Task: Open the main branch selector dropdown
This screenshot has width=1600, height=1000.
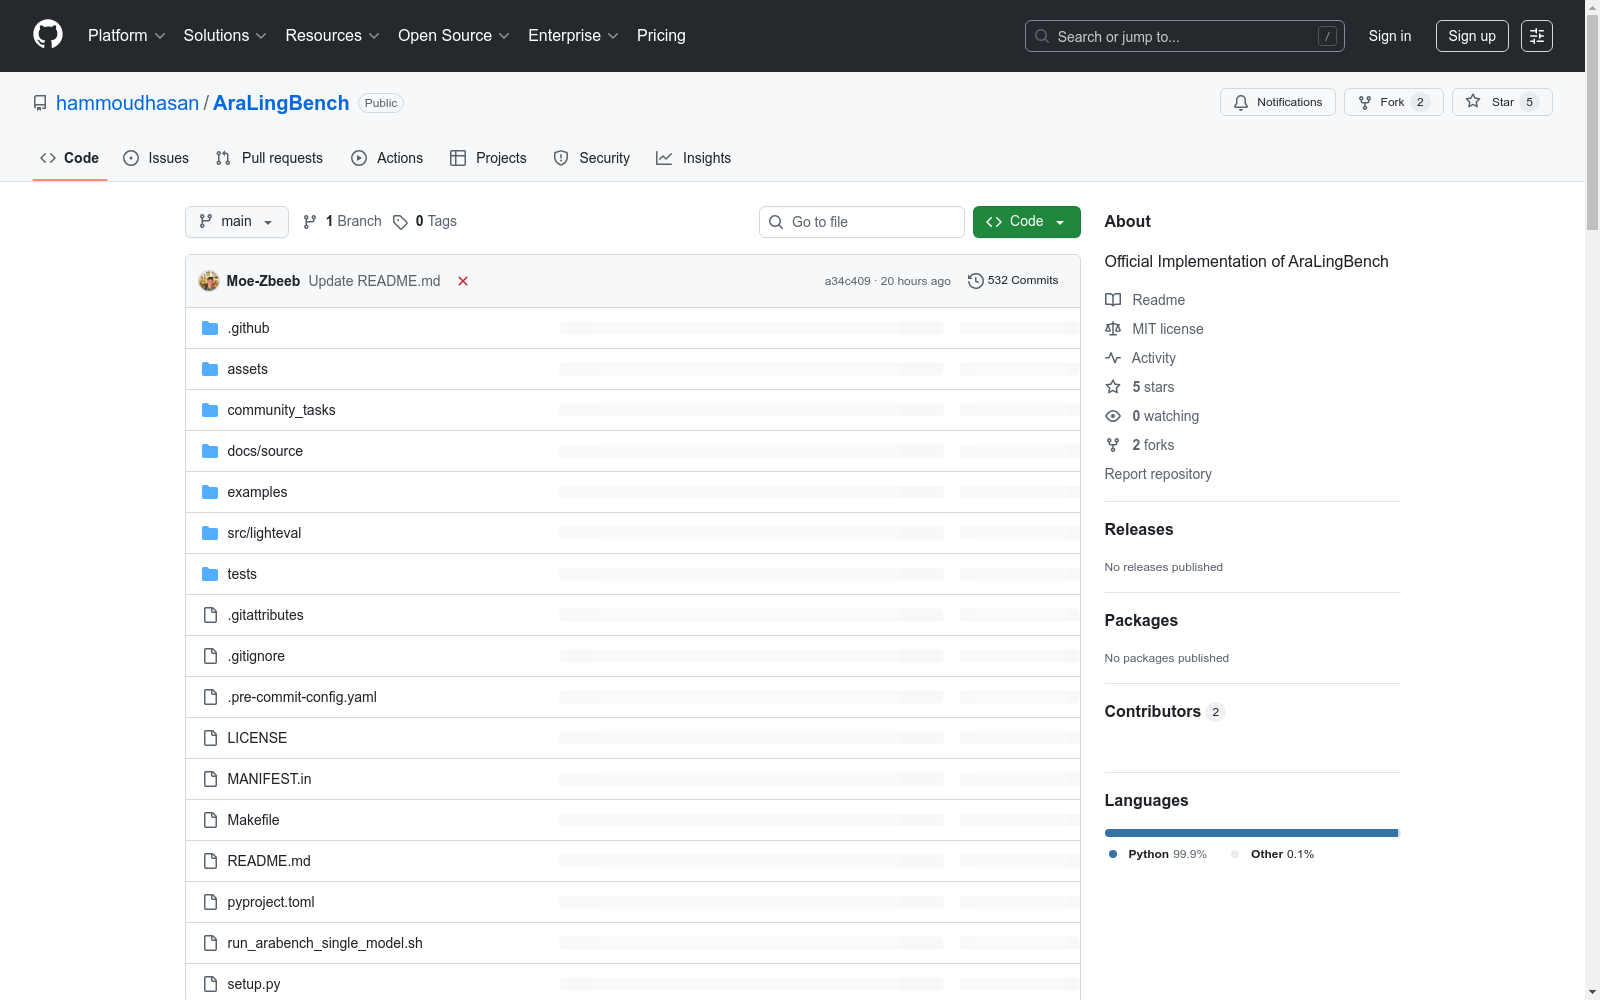Action: click(x=237, y=222)
